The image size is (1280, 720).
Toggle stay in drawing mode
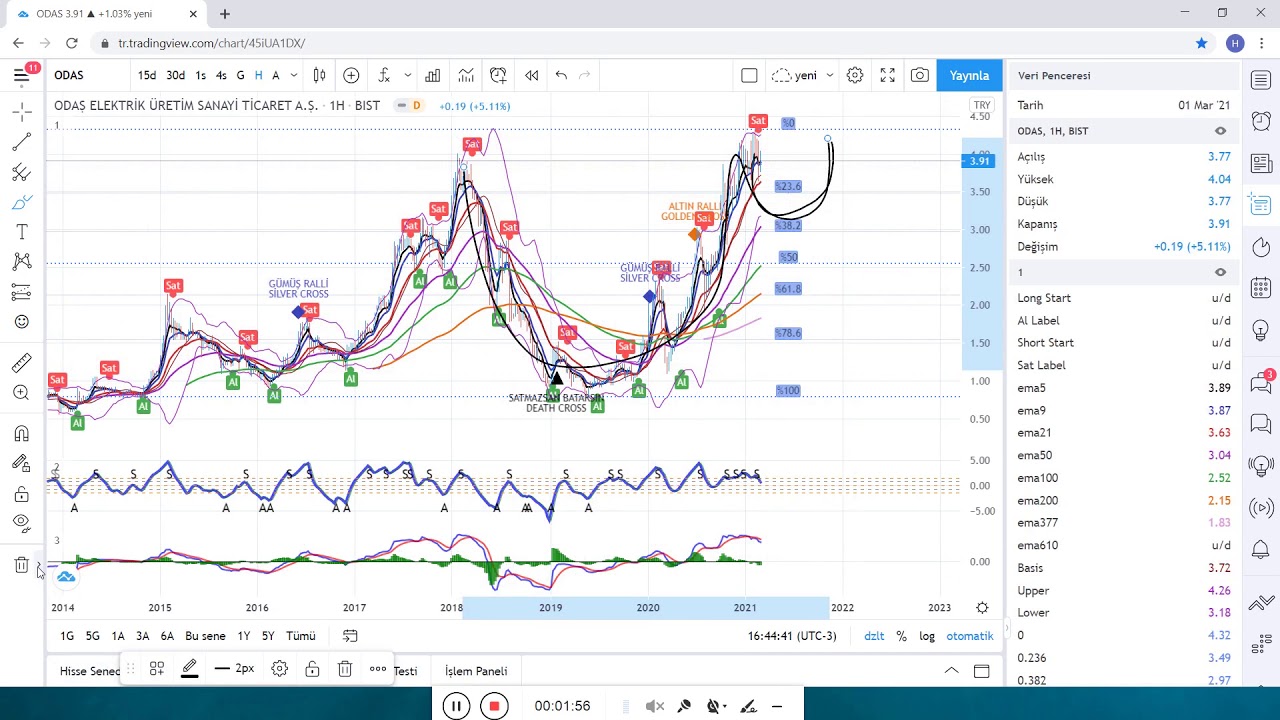coord(22,463)
